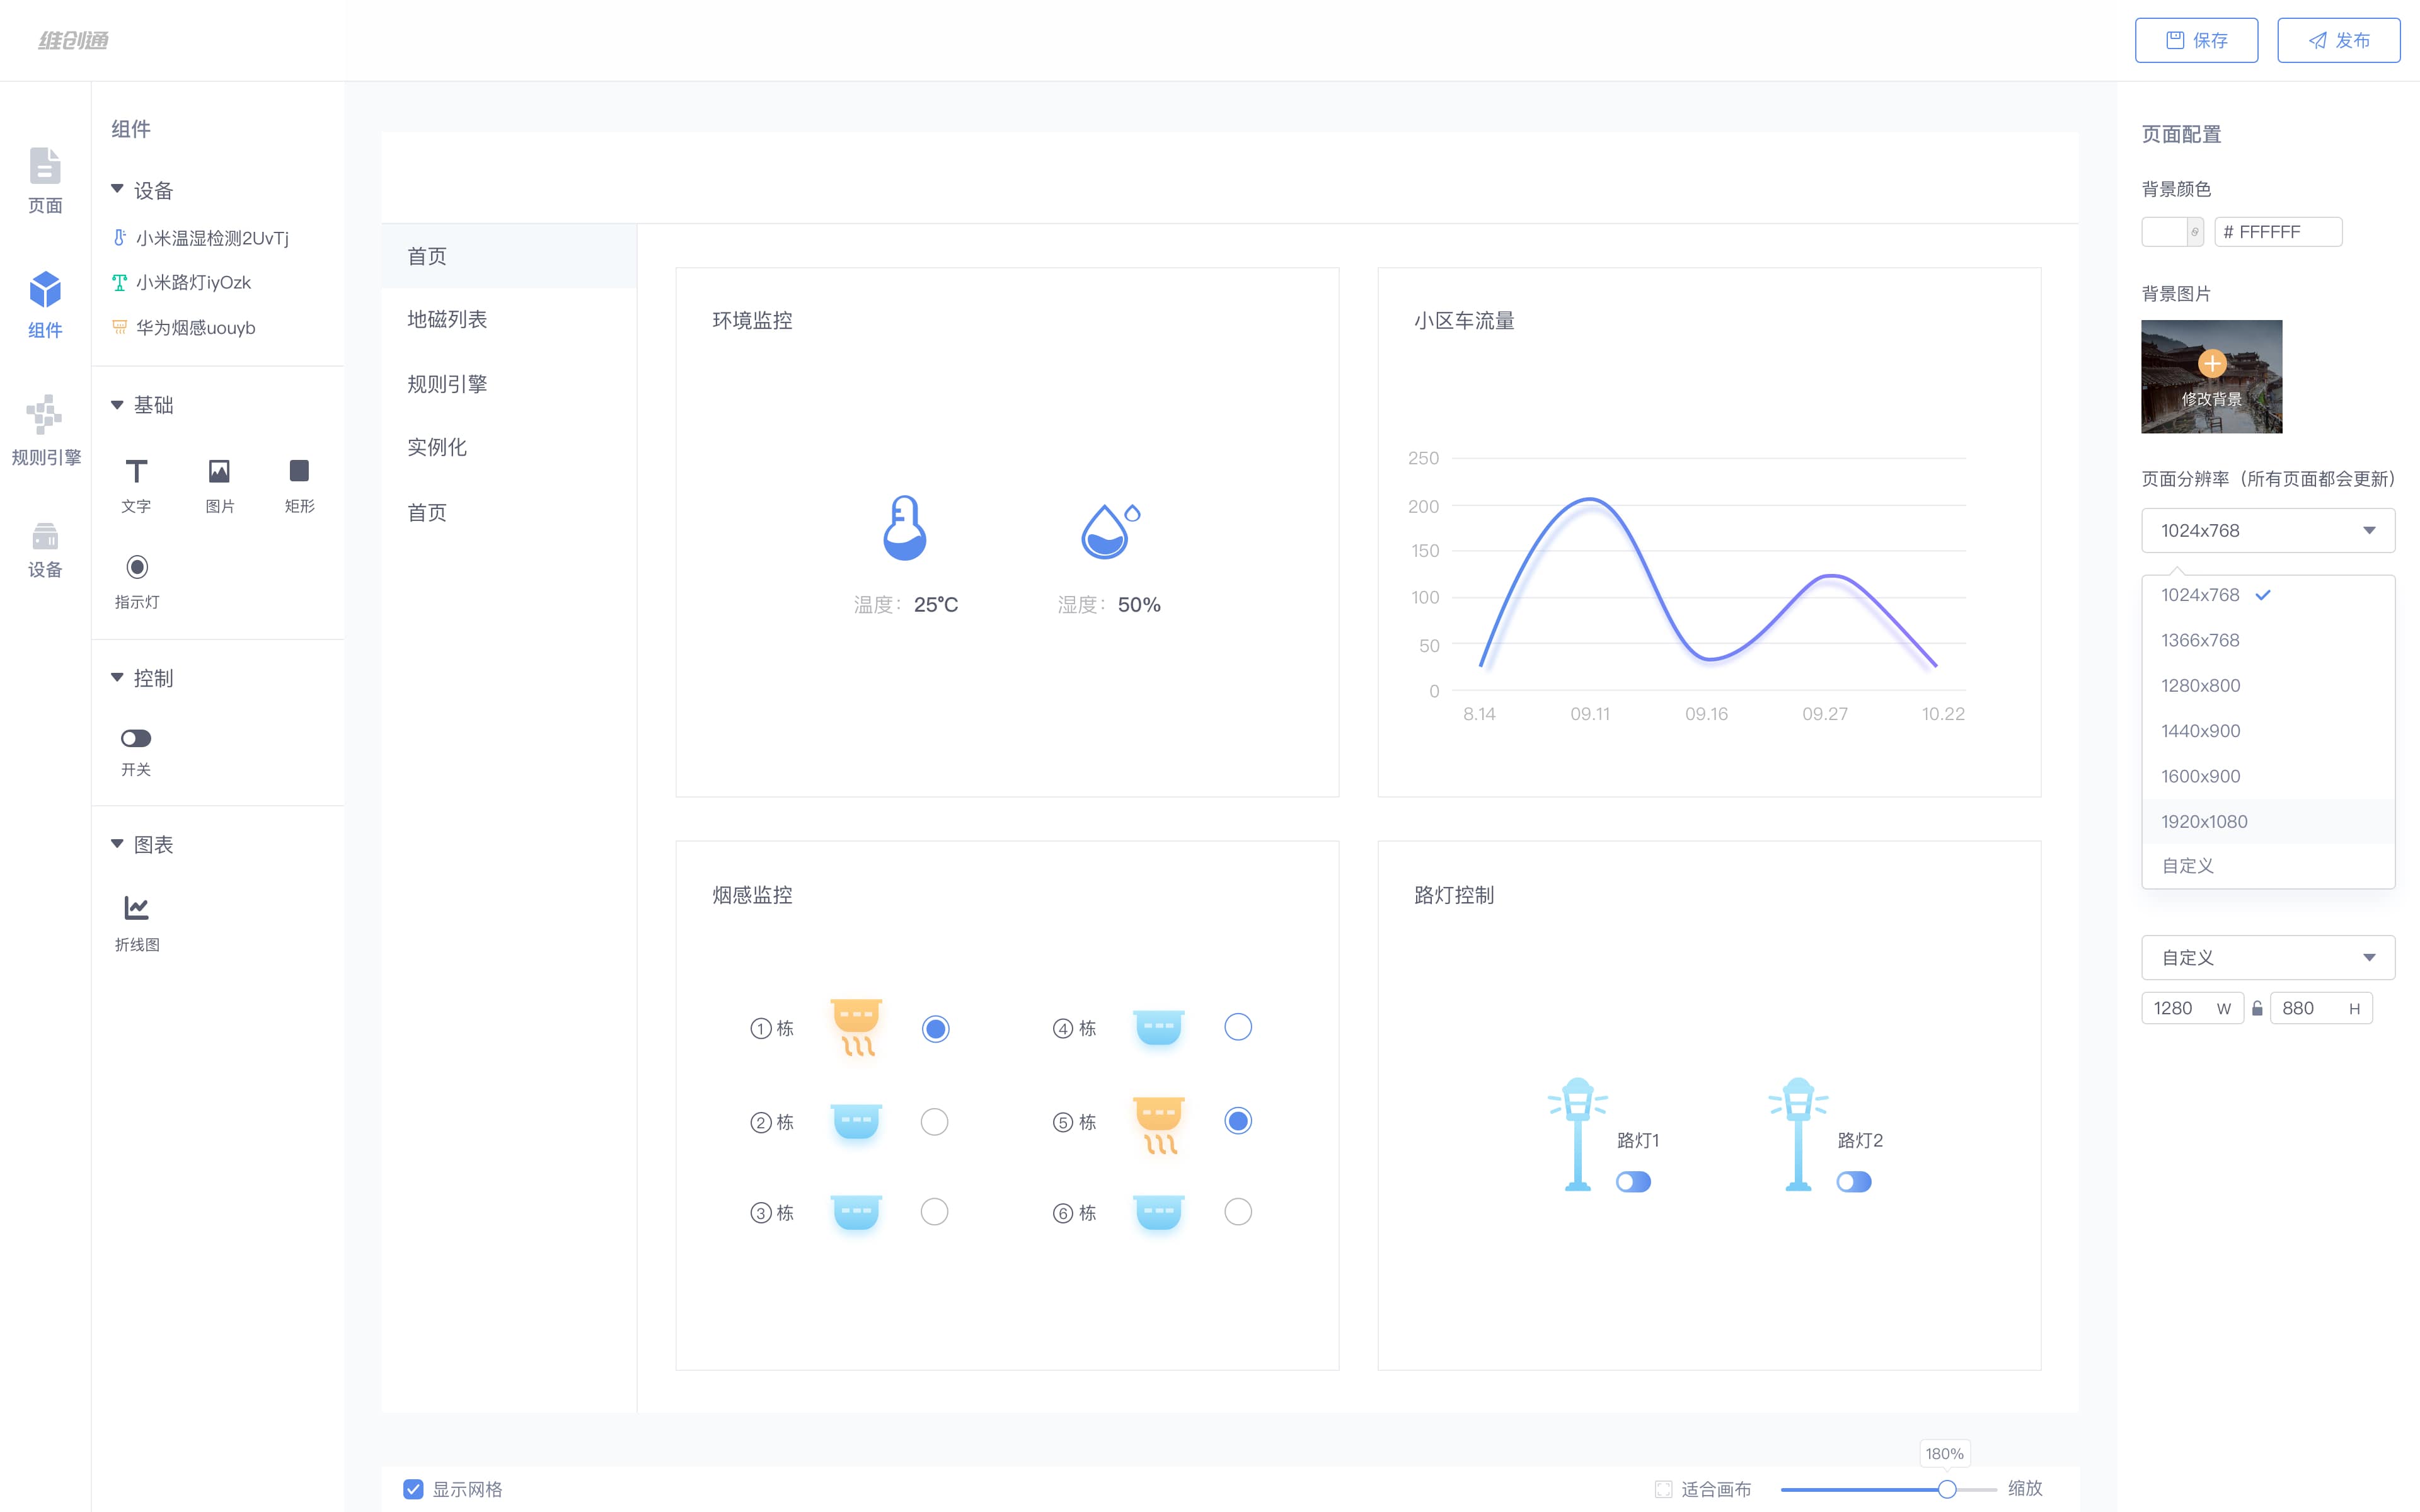Click the 缩放 zoom slider handle
Screen dimensions: 2420x1512
tap(1946, 1489)
